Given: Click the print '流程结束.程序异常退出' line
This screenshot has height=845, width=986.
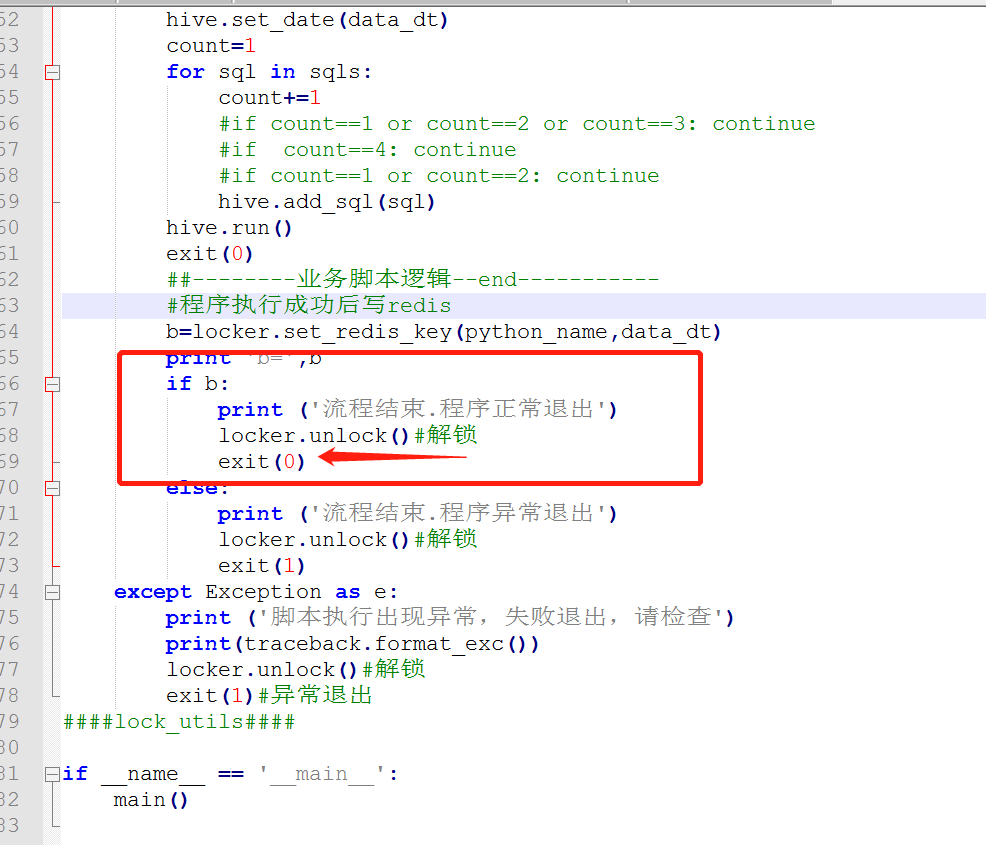Looking at the screenshot, I should pyautogui.click(x=418, y=514).
